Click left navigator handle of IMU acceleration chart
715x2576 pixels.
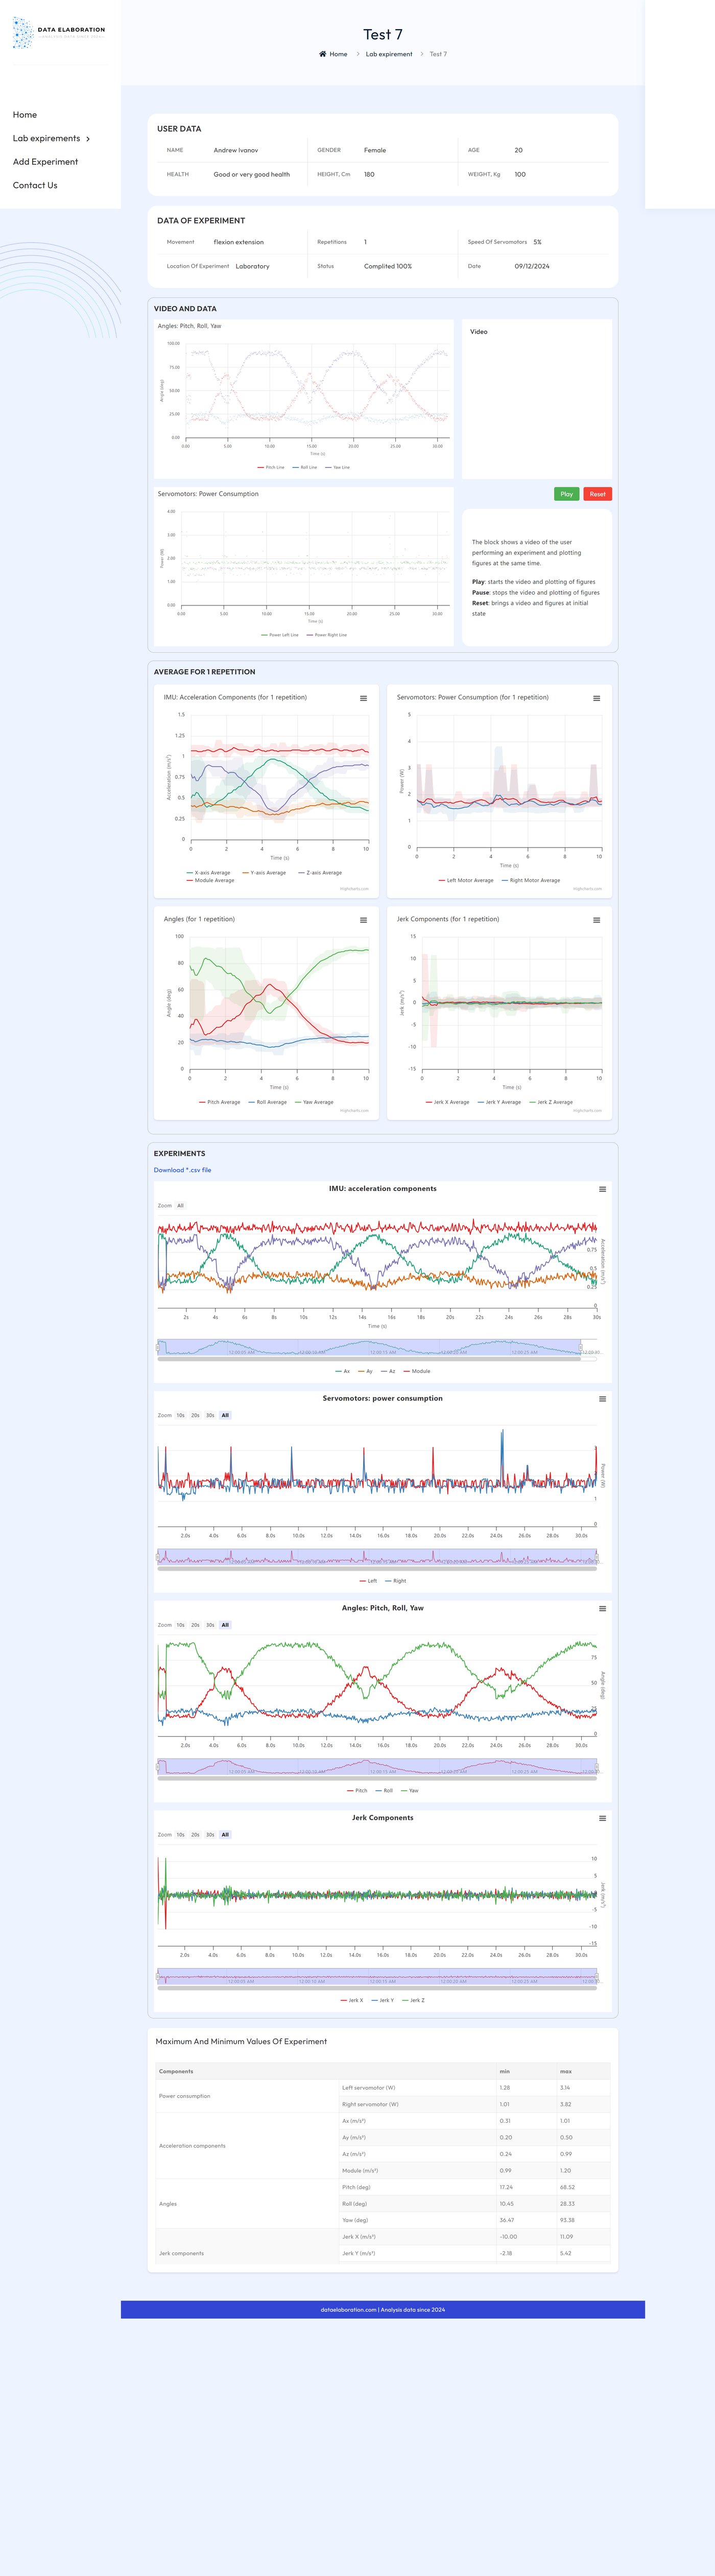[x=158, y=1348]
